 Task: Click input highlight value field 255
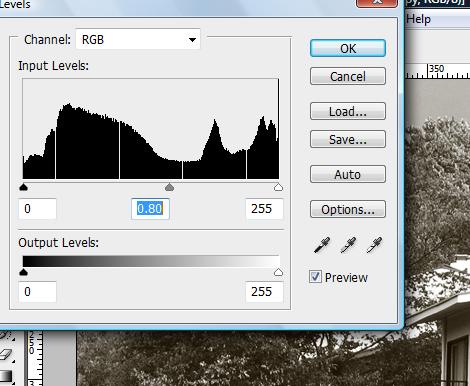264,209
